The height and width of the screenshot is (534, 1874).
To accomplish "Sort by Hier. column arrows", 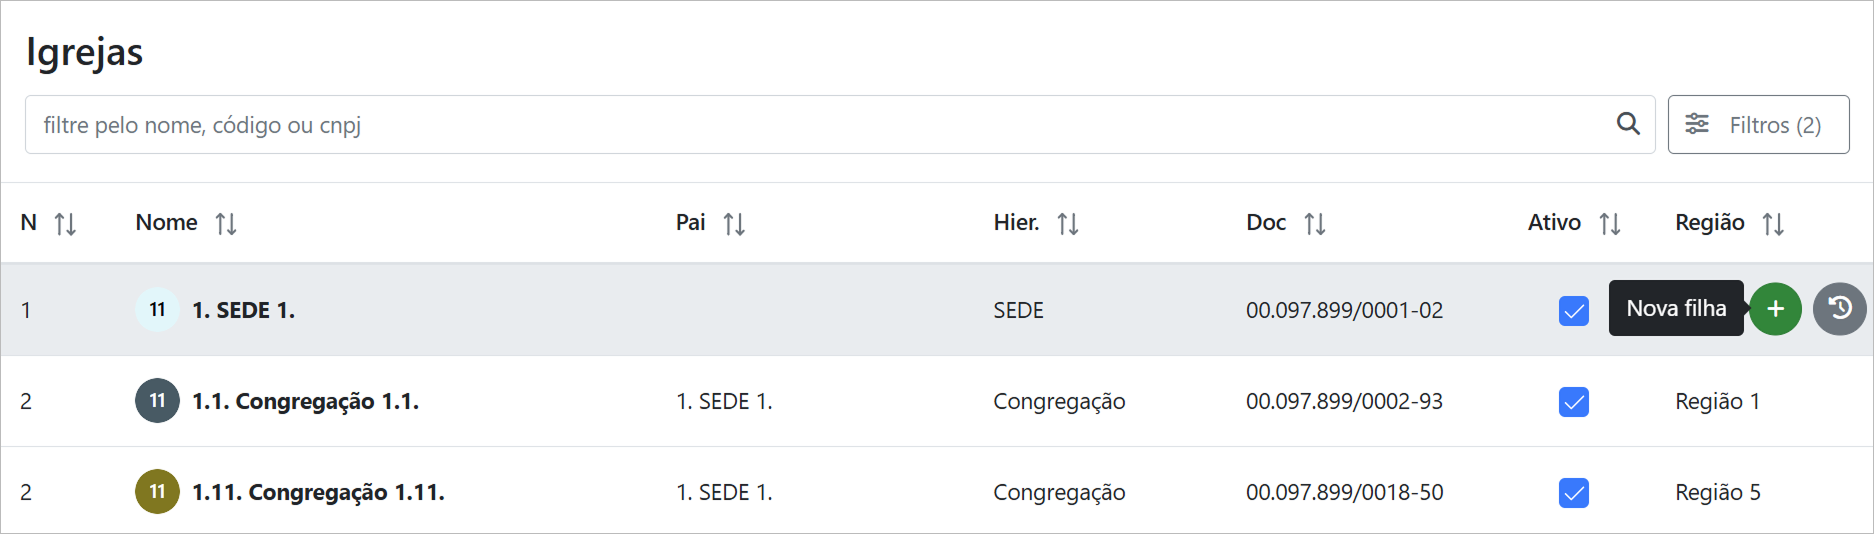I will click(x=1068, y=224).
